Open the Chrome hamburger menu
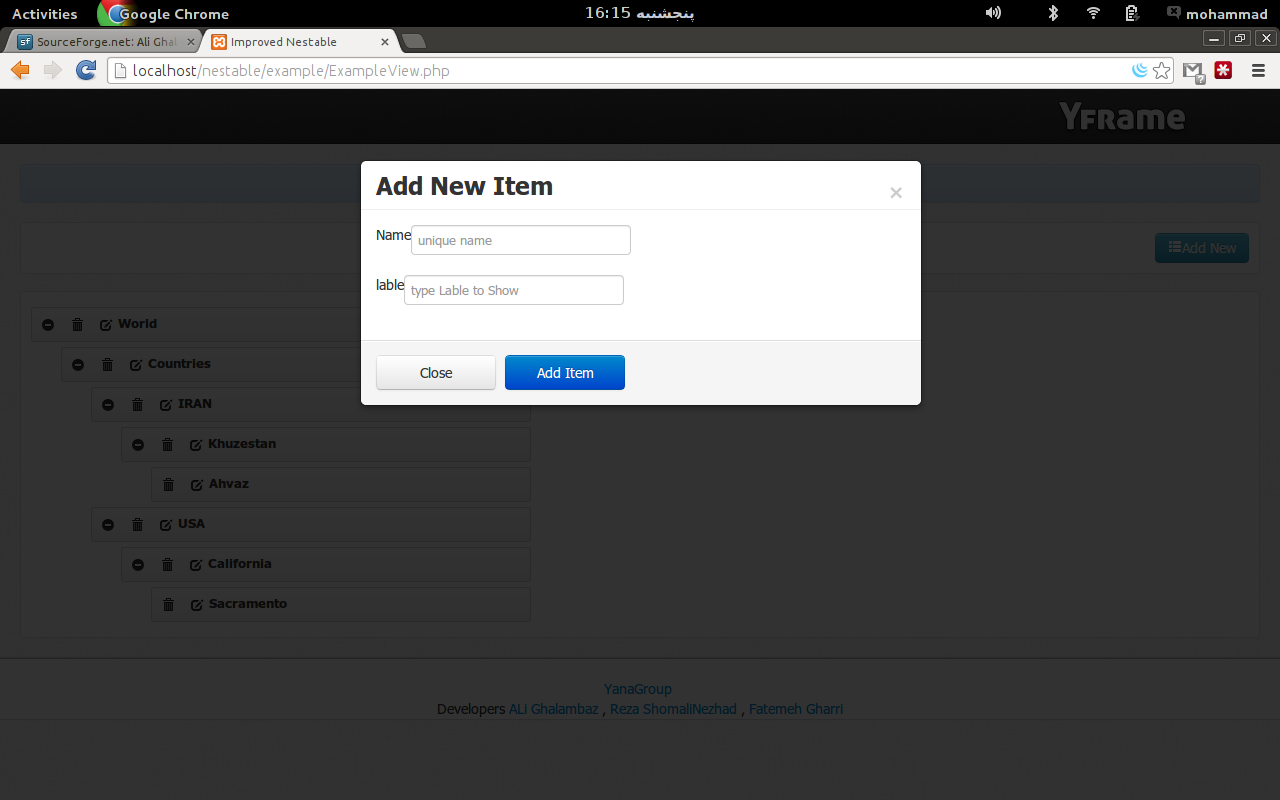This screenshot has height=800, width=1280. click(x=1258, y=71)
